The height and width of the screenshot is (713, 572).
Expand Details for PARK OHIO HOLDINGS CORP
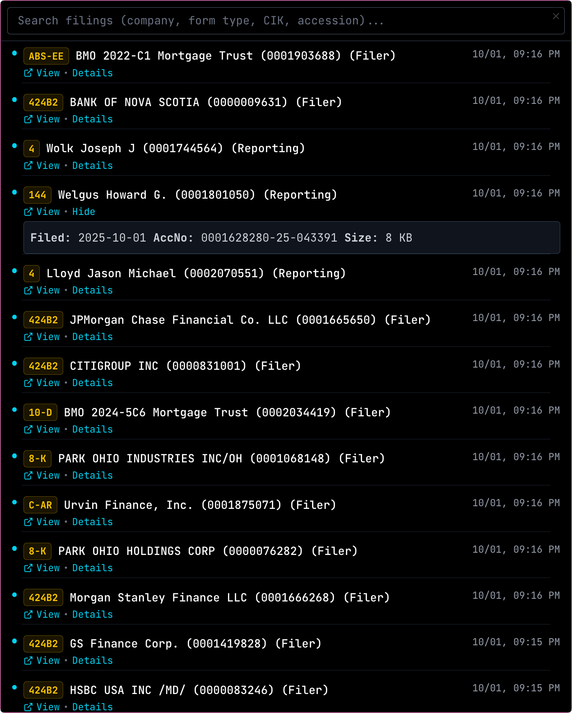(92, 568)
